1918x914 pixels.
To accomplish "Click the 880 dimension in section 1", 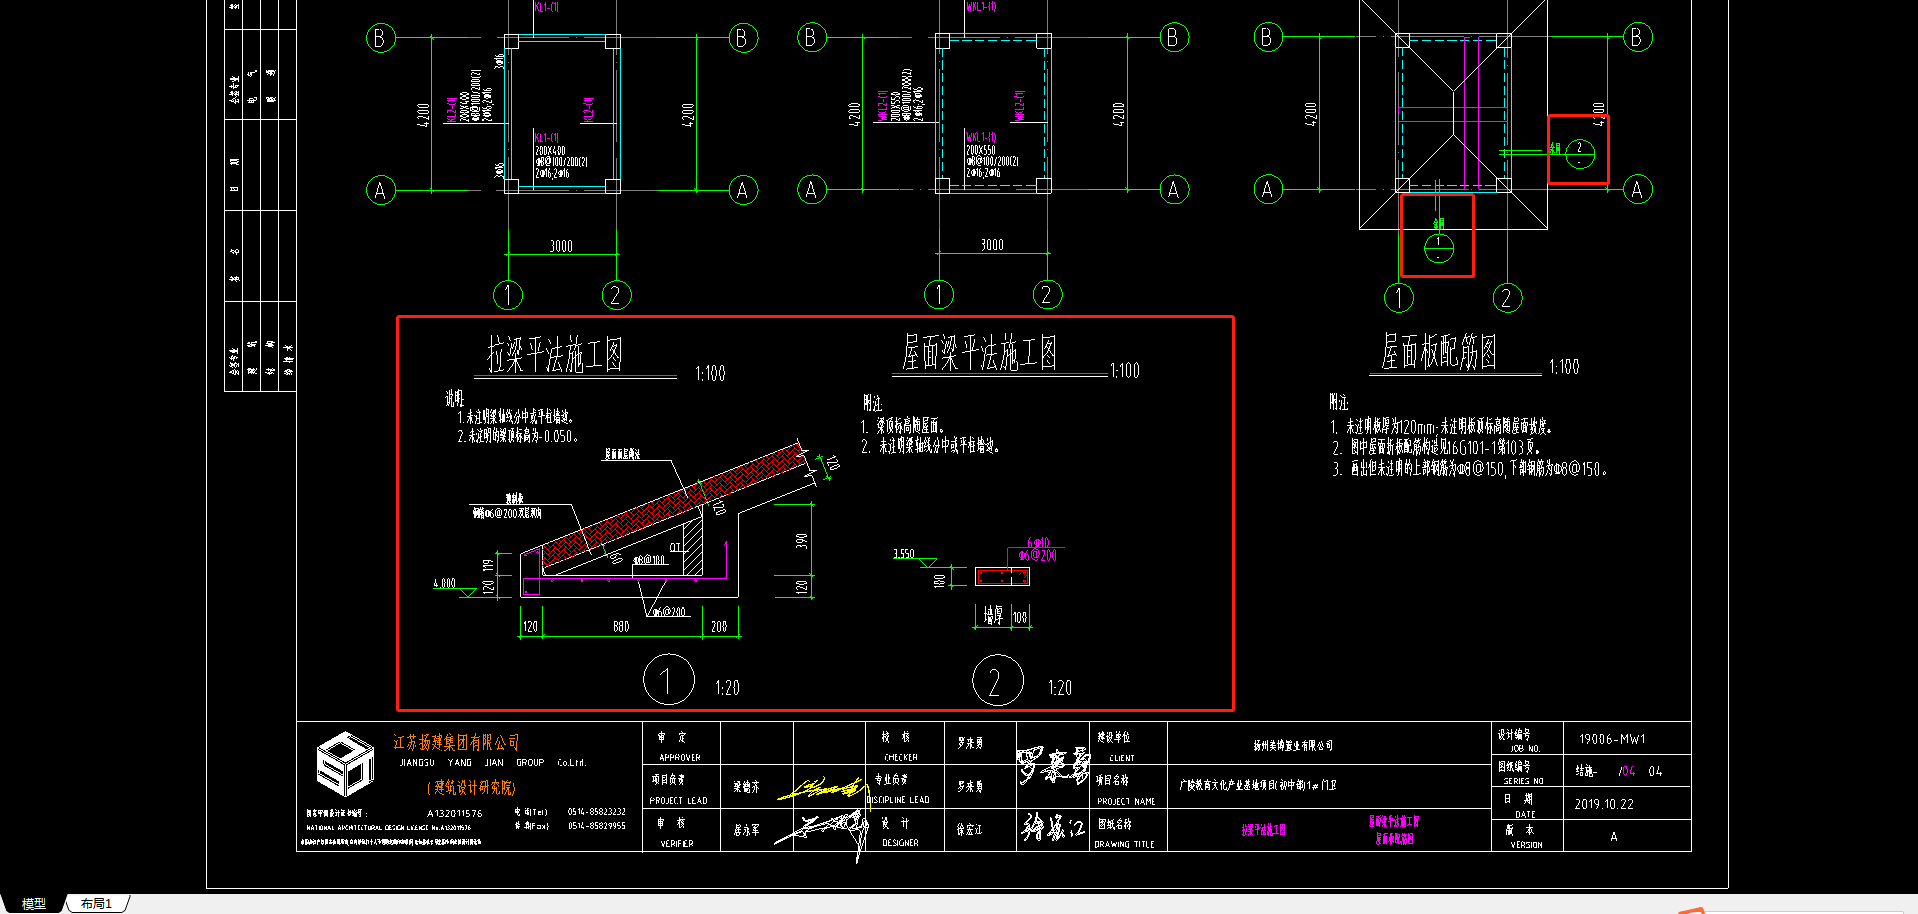I will pos(621,627).
